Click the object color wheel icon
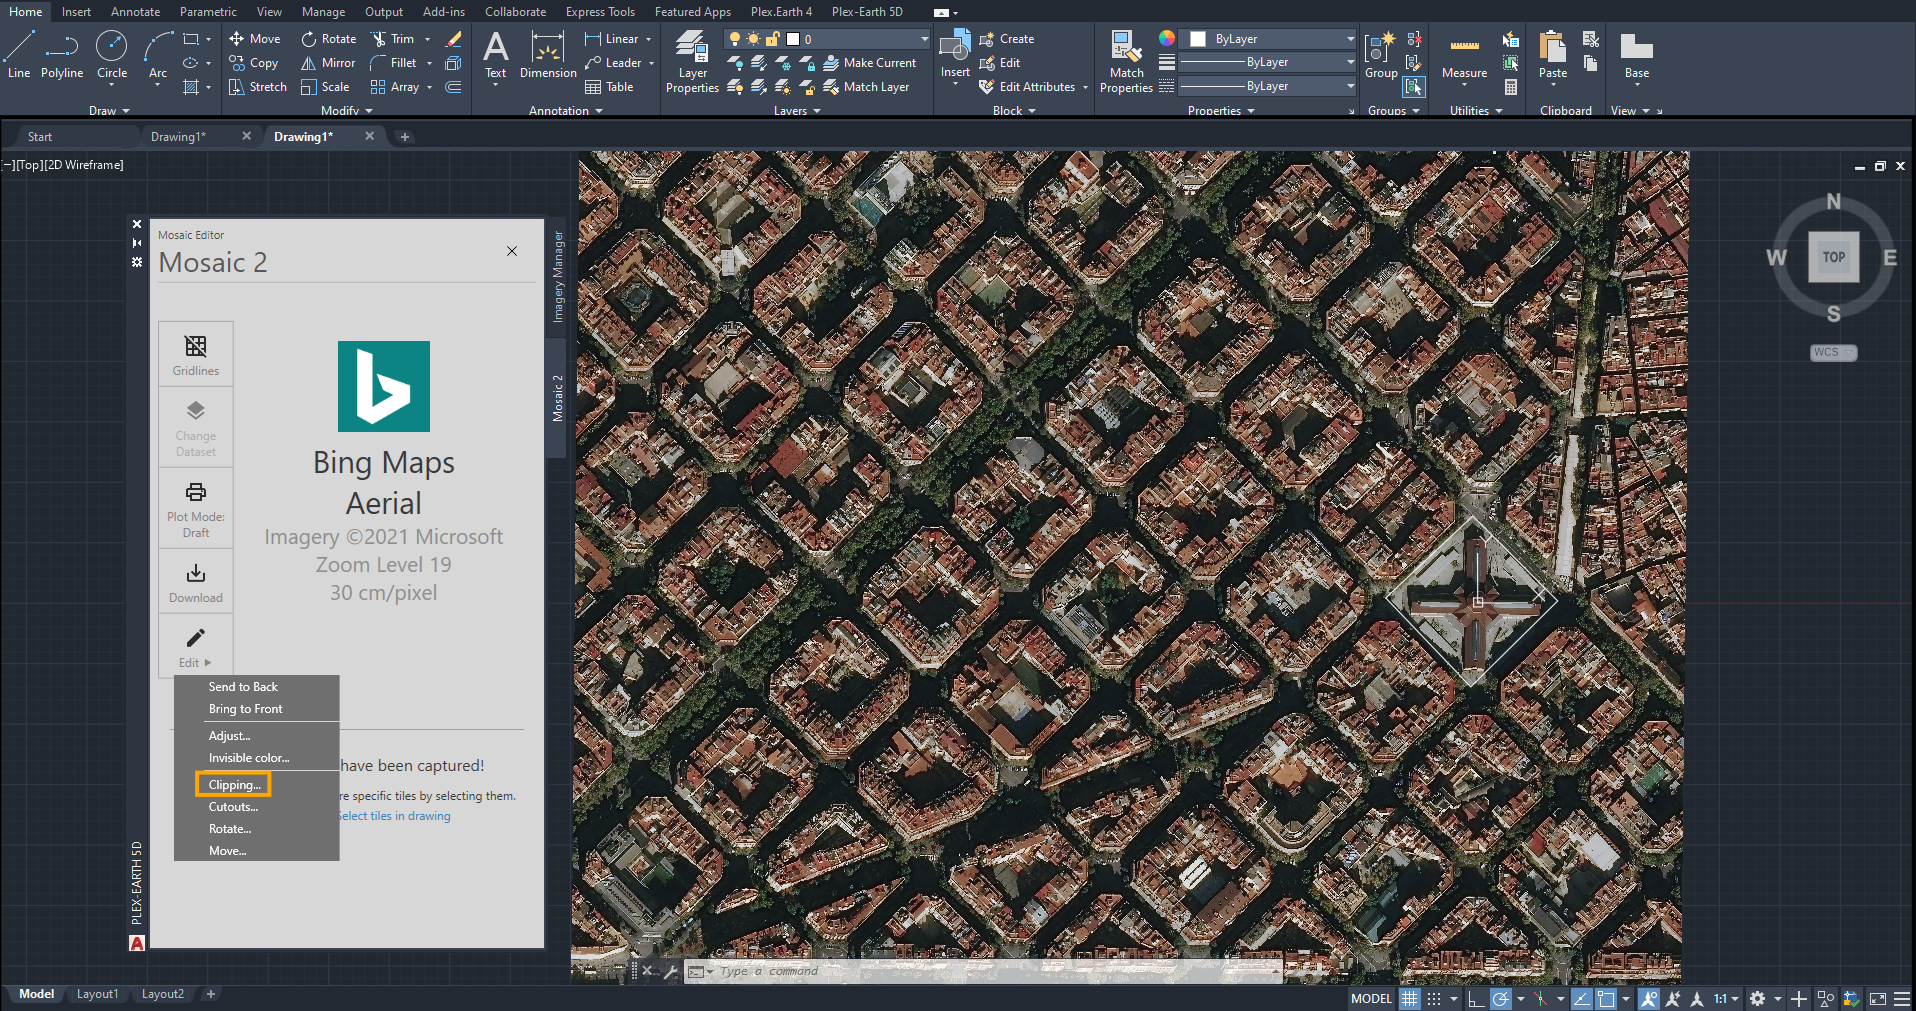Viewport: 1916px width, 1011px height. coord(1167,38)
